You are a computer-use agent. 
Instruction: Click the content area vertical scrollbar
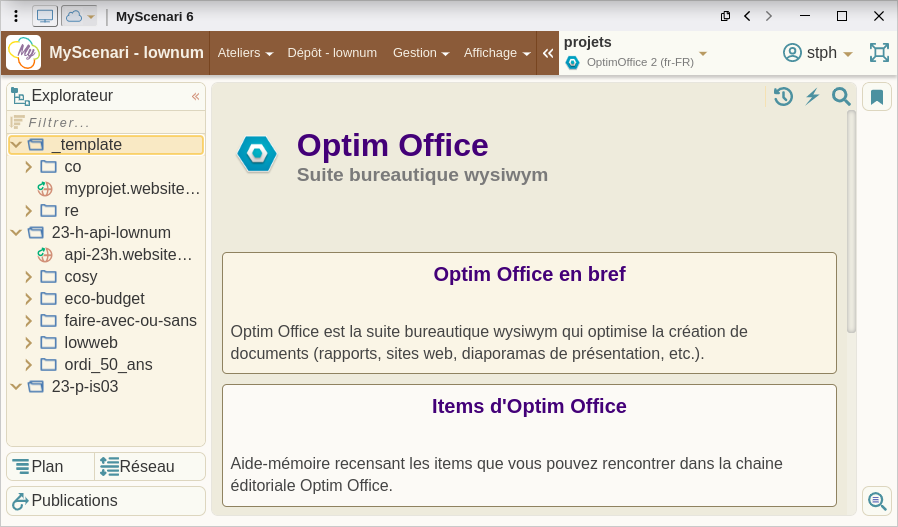(x=851, y=220)
